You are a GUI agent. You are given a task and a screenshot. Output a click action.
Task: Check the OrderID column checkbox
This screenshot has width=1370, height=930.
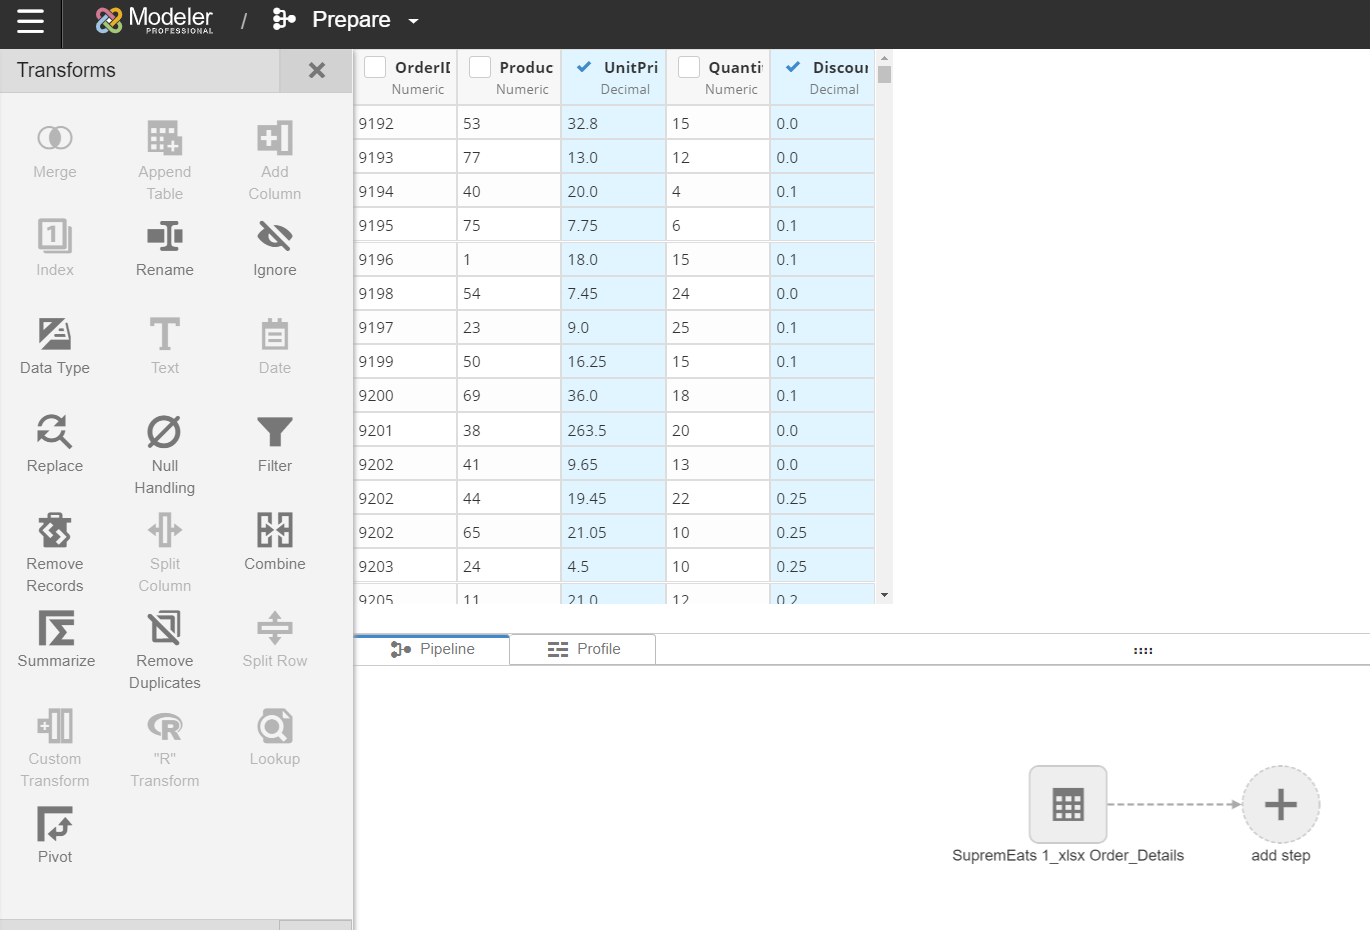pyautogui.click(x=375, y=67)
